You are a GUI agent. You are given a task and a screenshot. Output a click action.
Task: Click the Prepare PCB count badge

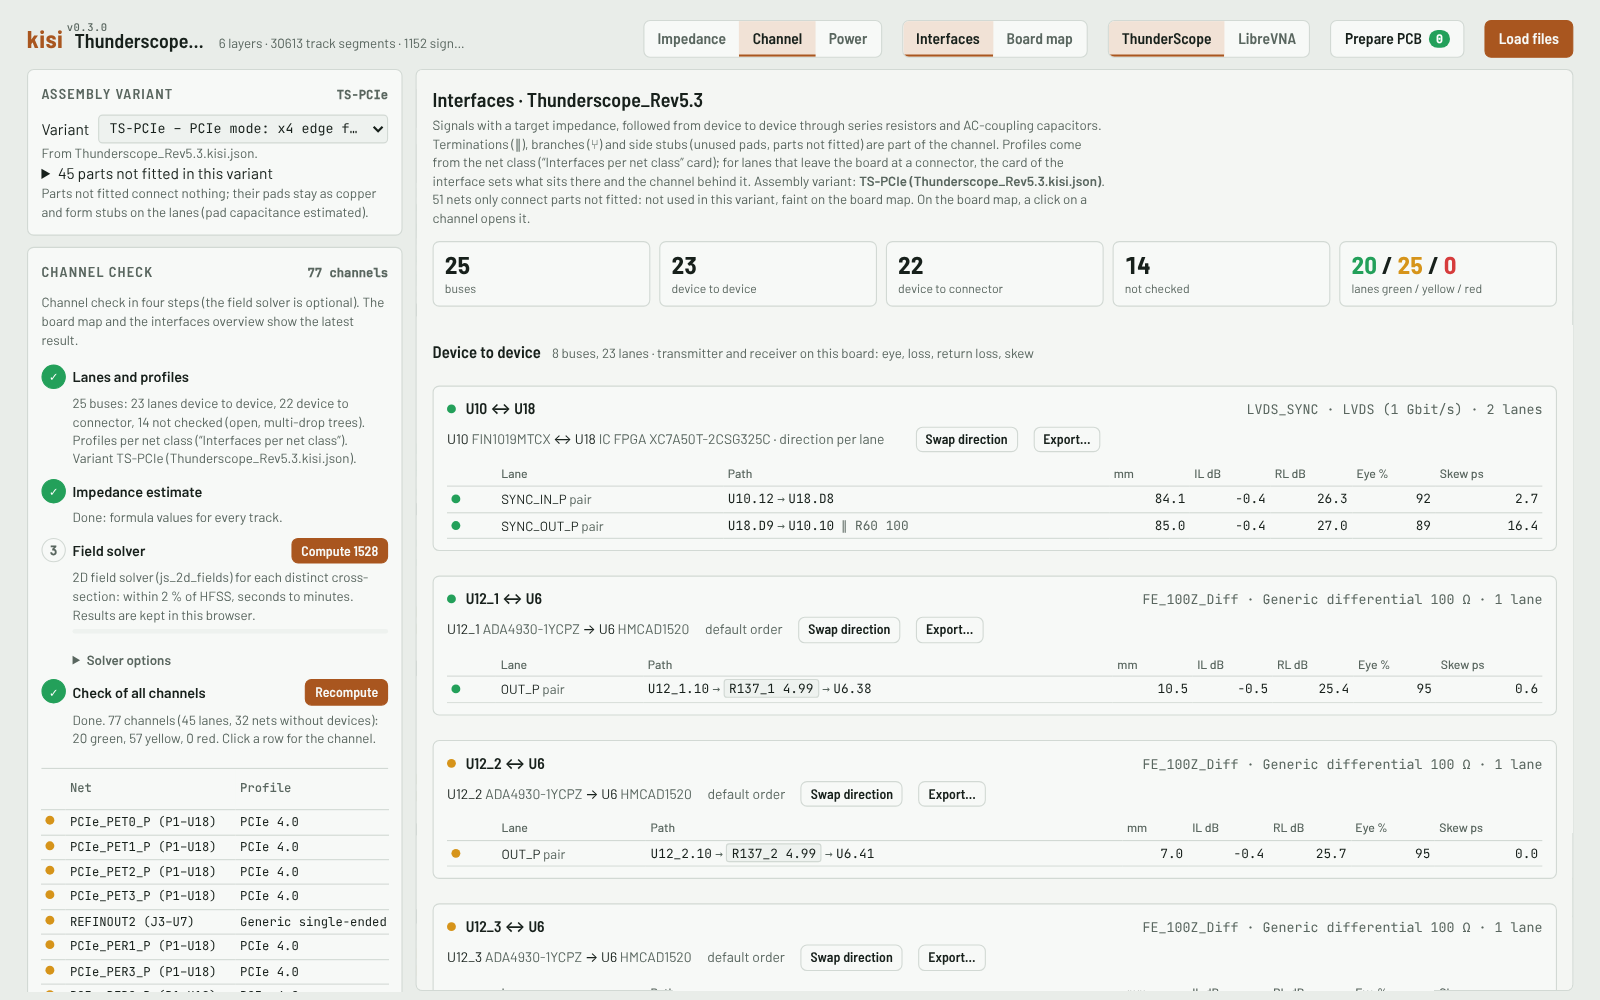(1439, 39)
